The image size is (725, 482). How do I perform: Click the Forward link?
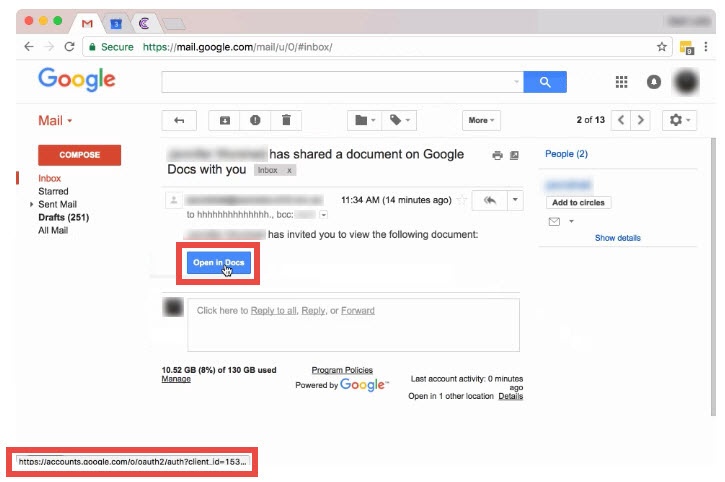(358, 310)
